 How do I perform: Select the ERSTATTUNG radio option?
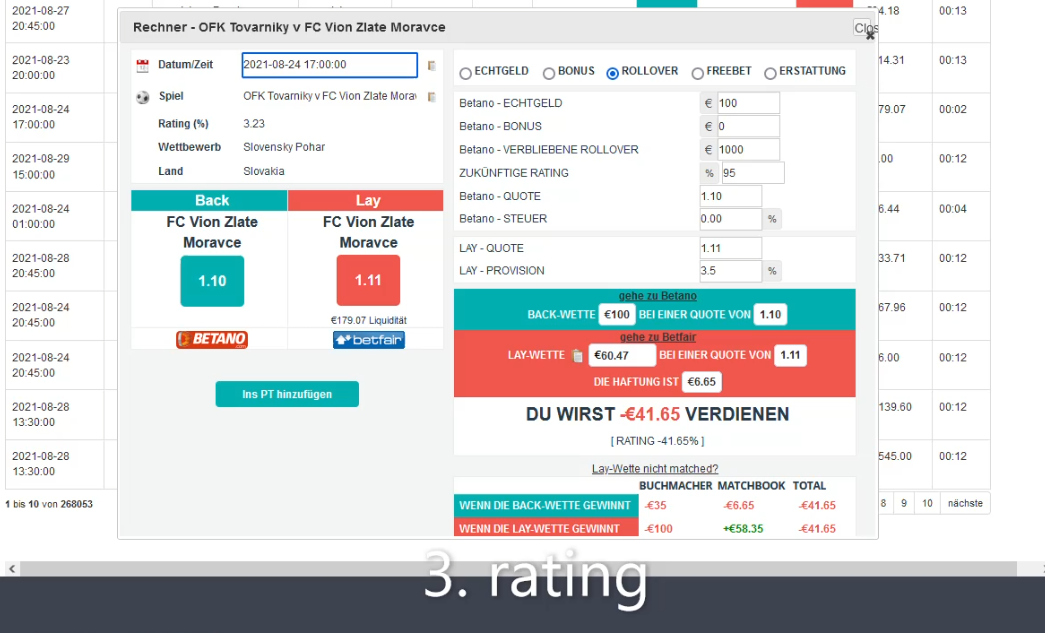click(x=770, y=73)
